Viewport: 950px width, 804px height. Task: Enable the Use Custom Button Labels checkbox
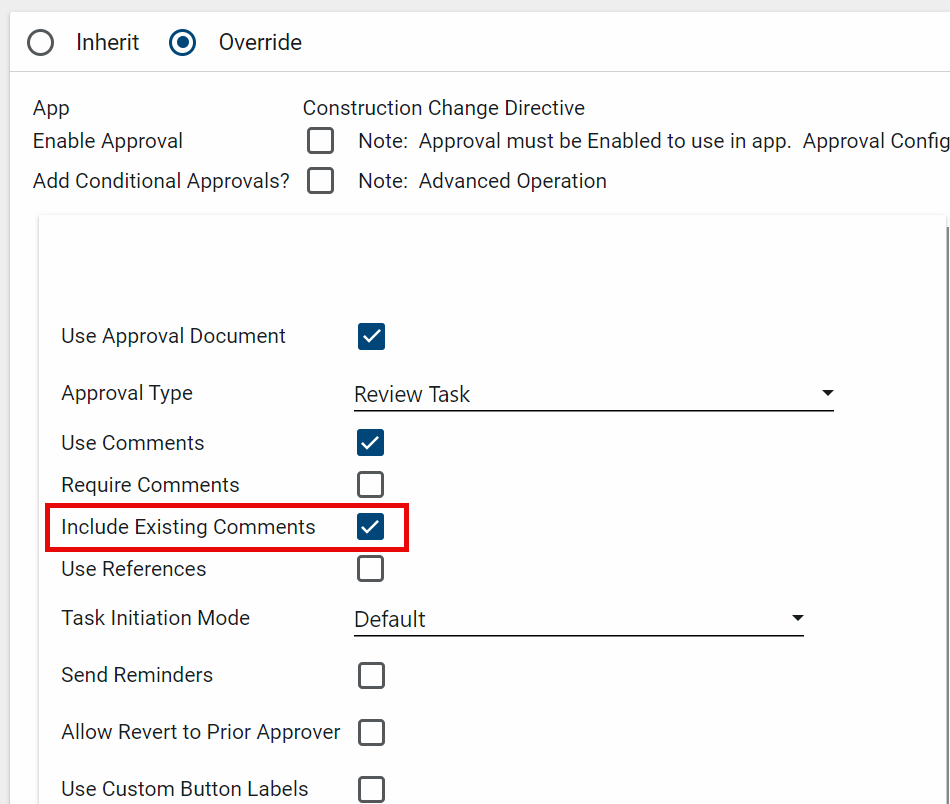[x=371, y=789]
